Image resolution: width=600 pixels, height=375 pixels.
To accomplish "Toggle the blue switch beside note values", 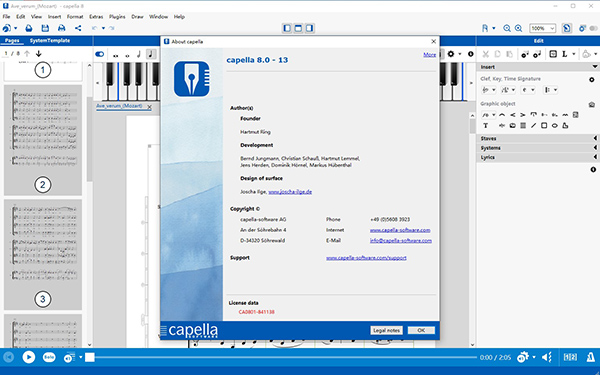I will point(99,54).
